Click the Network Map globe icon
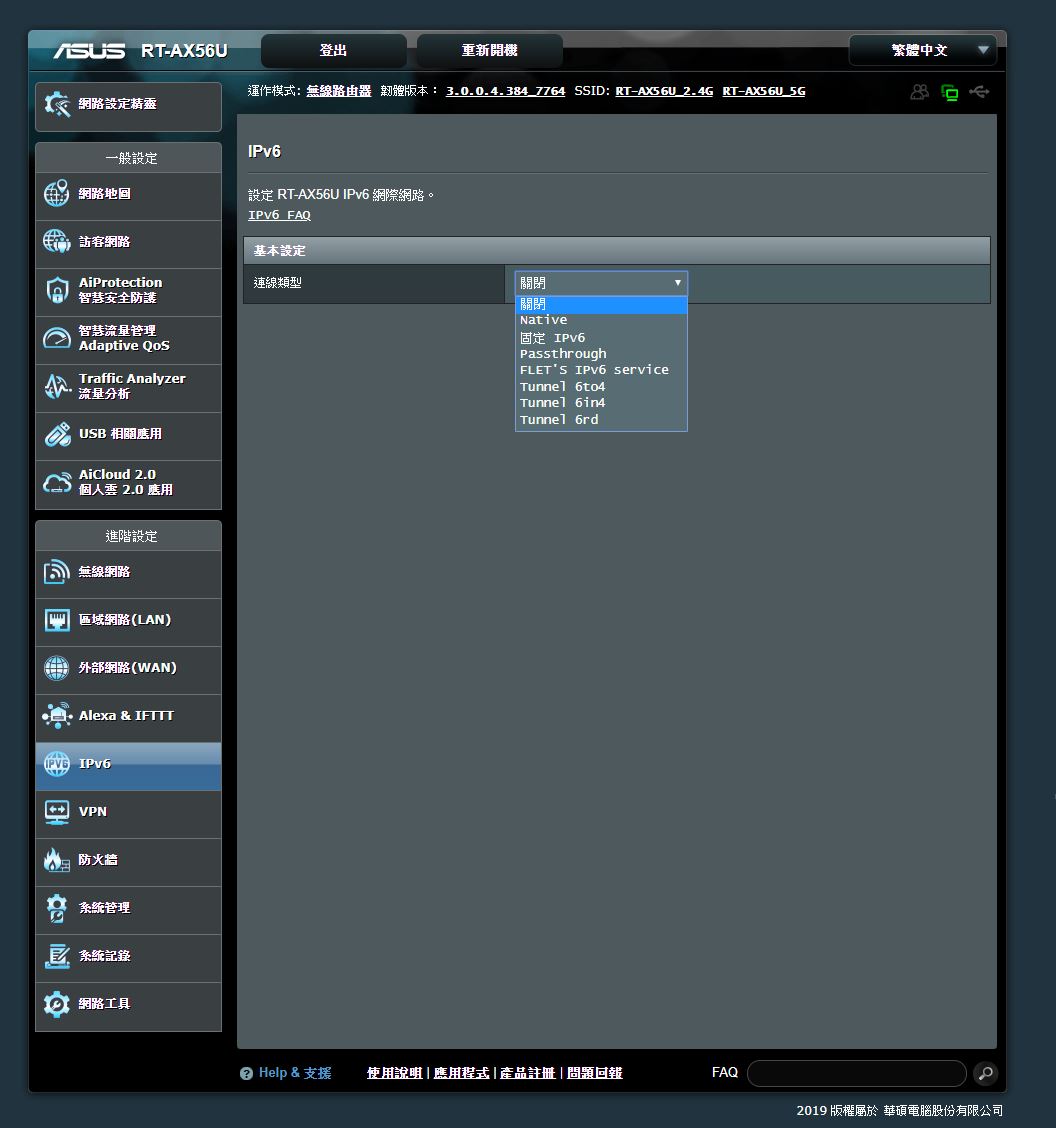 pyautogui.click(x=57, y=194)
